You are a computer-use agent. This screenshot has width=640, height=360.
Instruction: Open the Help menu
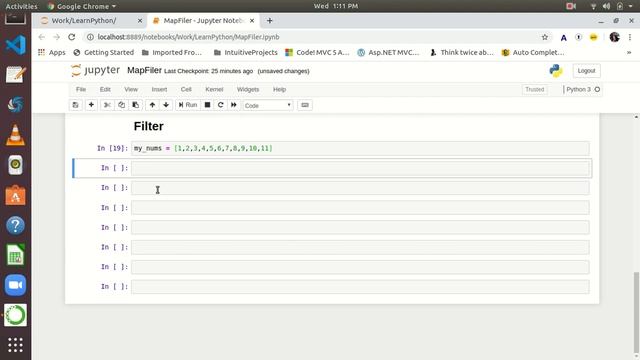pos(279,89)
